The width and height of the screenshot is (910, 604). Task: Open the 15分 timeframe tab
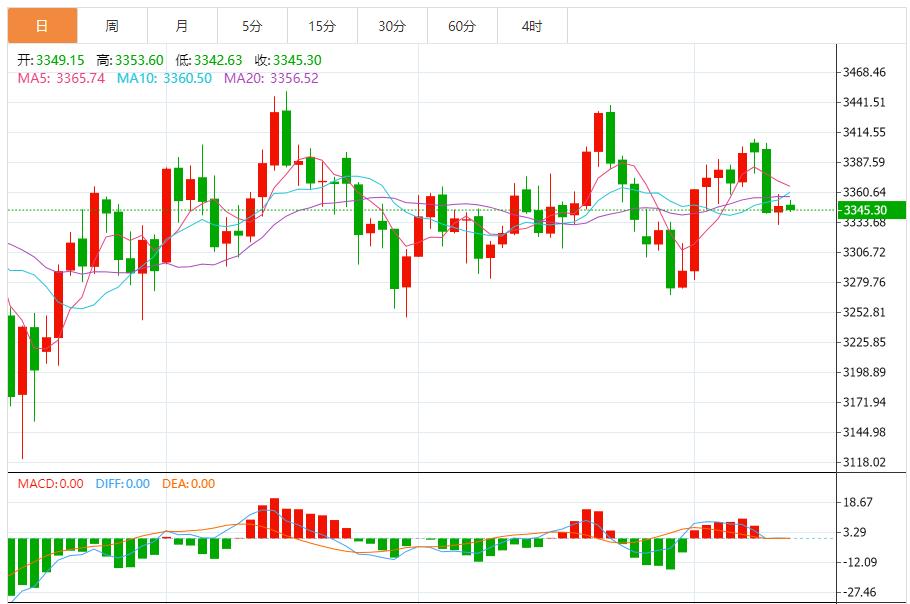(322, 26)
